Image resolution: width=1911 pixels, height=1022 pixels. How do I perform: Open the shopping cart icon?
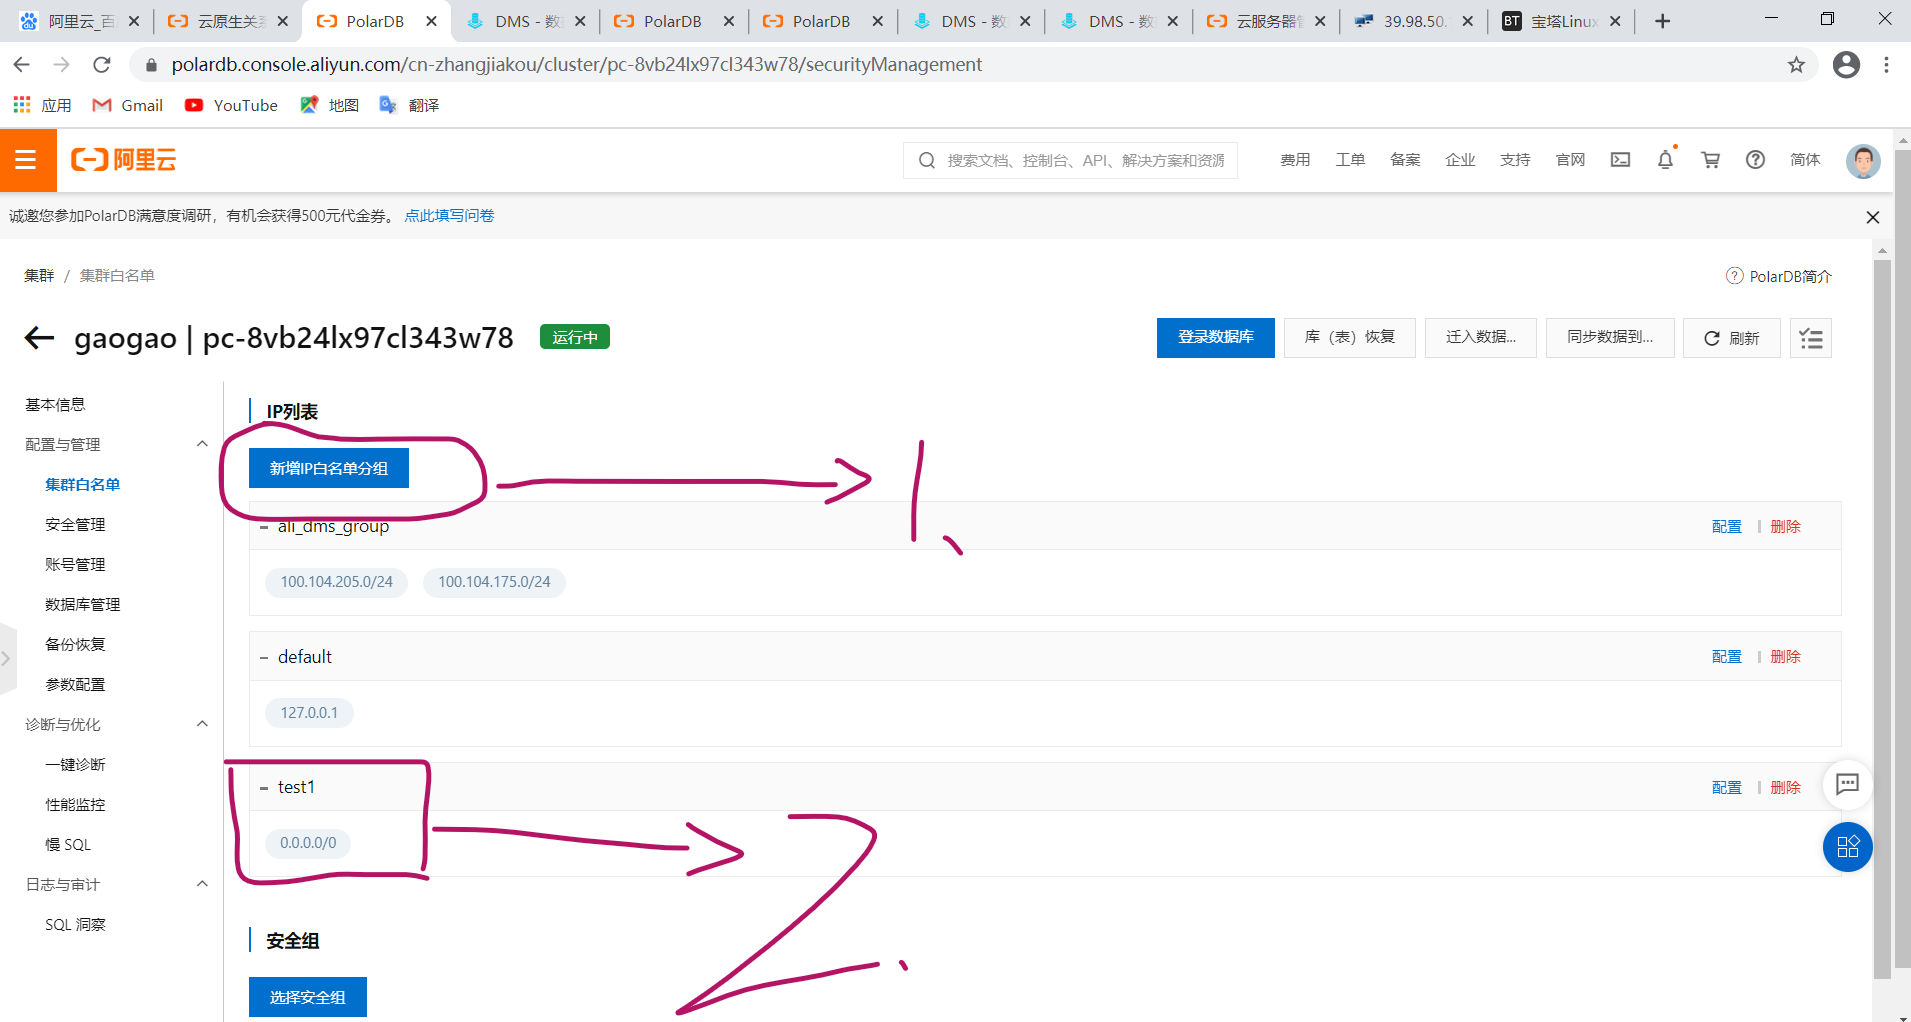[x=1710, y=160]
